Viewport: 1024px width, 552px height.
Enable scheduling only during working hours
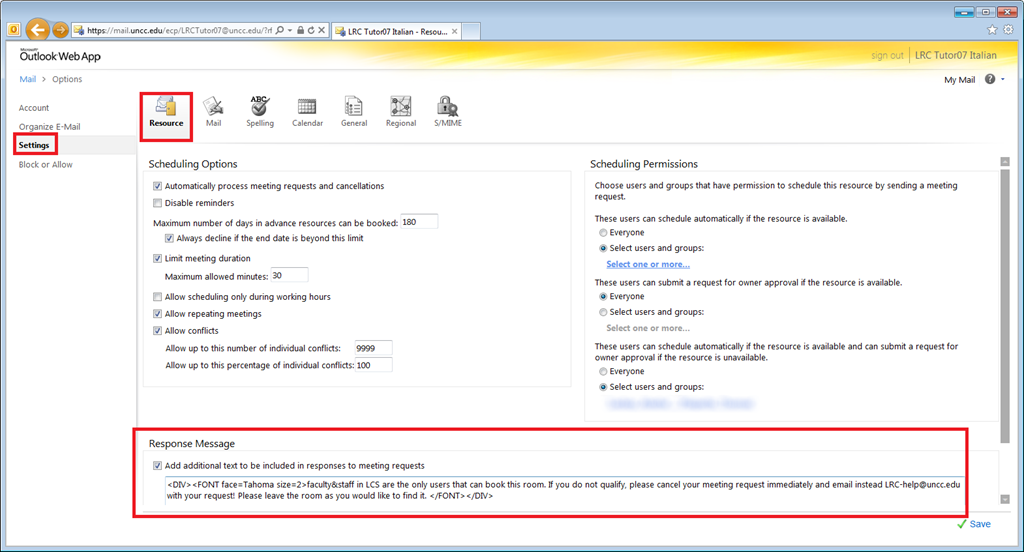tap(158, 297)
